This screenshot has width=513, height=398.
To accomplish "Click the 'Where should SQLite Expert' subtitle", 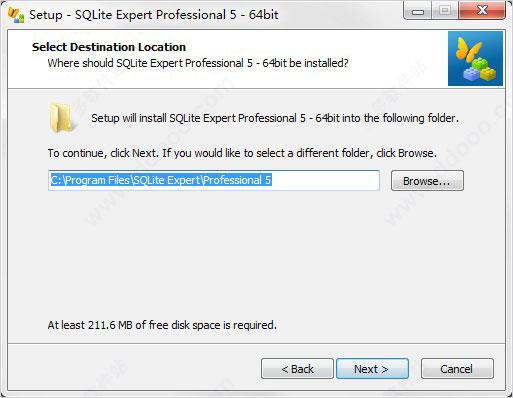I will [x=198, y=63].
